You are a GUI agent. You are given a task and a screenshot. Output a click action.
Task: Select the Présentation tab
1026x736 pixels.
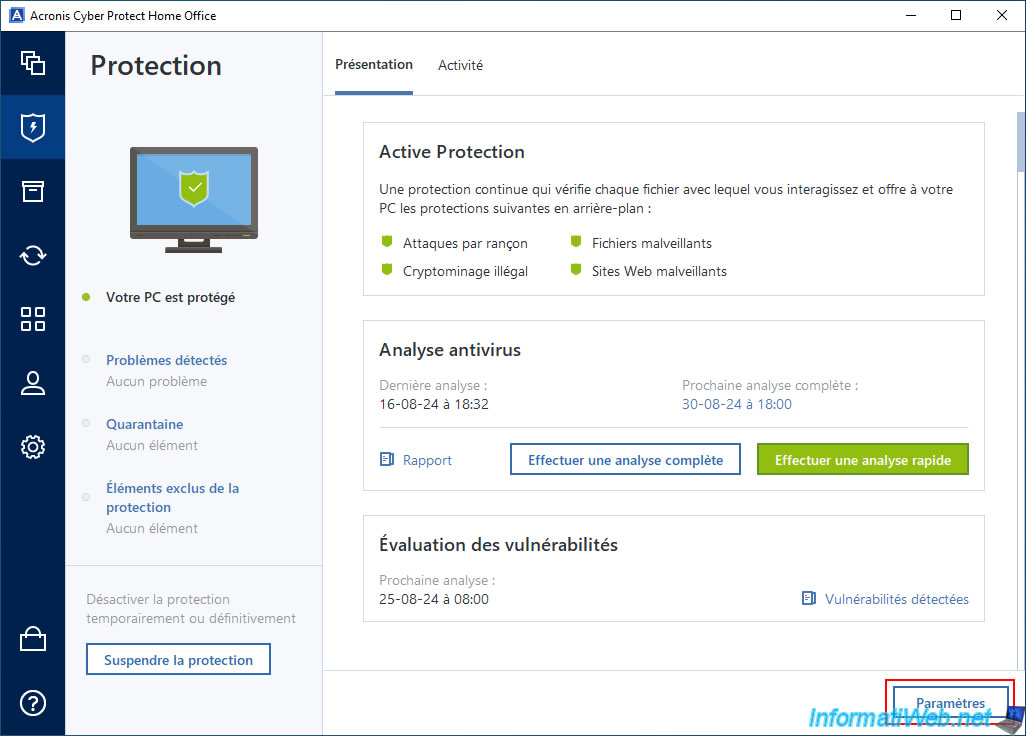click(373, 65)
